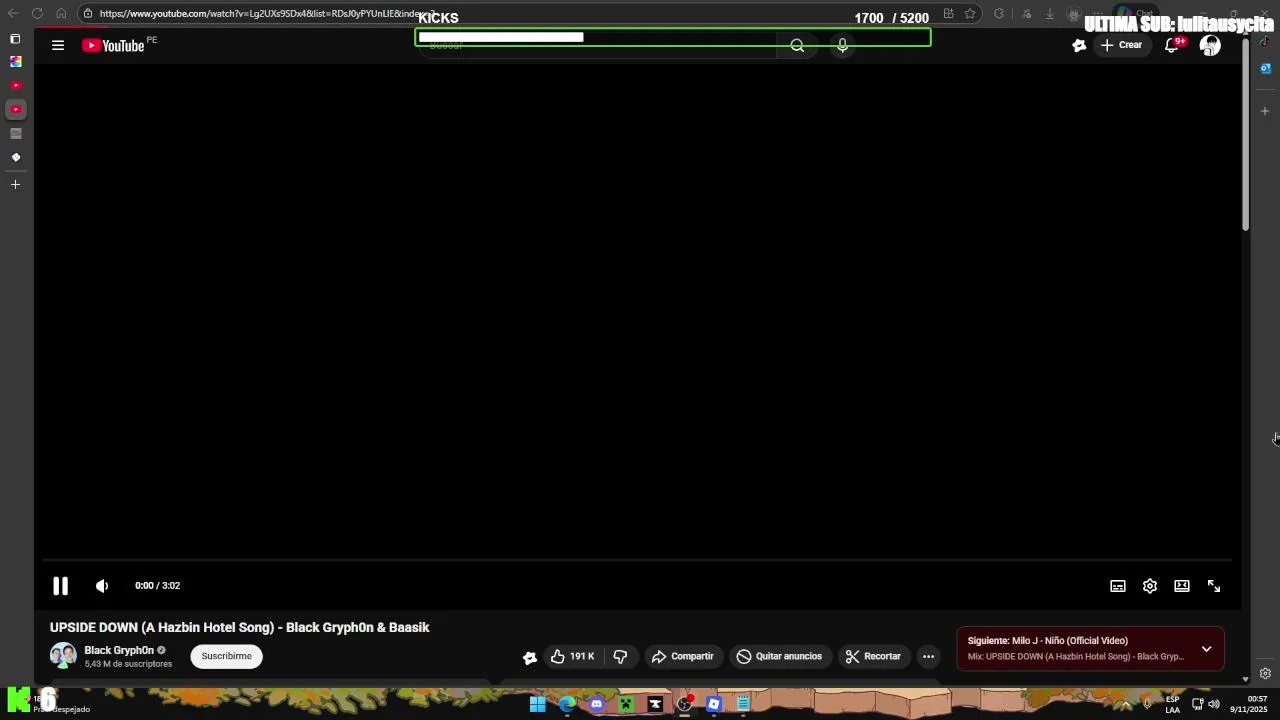This screenshot has height=720, width=1280.
Task: Open browser downloads icon
Action: (1050, 14)
